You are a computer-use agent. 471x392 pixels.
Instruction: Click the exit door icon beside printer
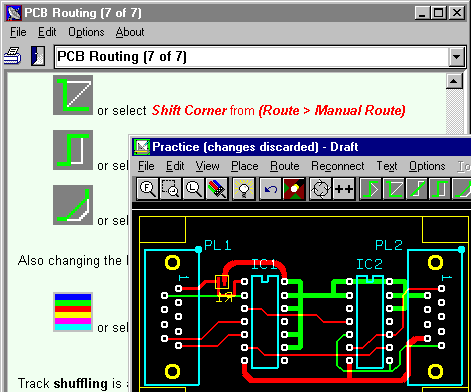click(38, 56)
